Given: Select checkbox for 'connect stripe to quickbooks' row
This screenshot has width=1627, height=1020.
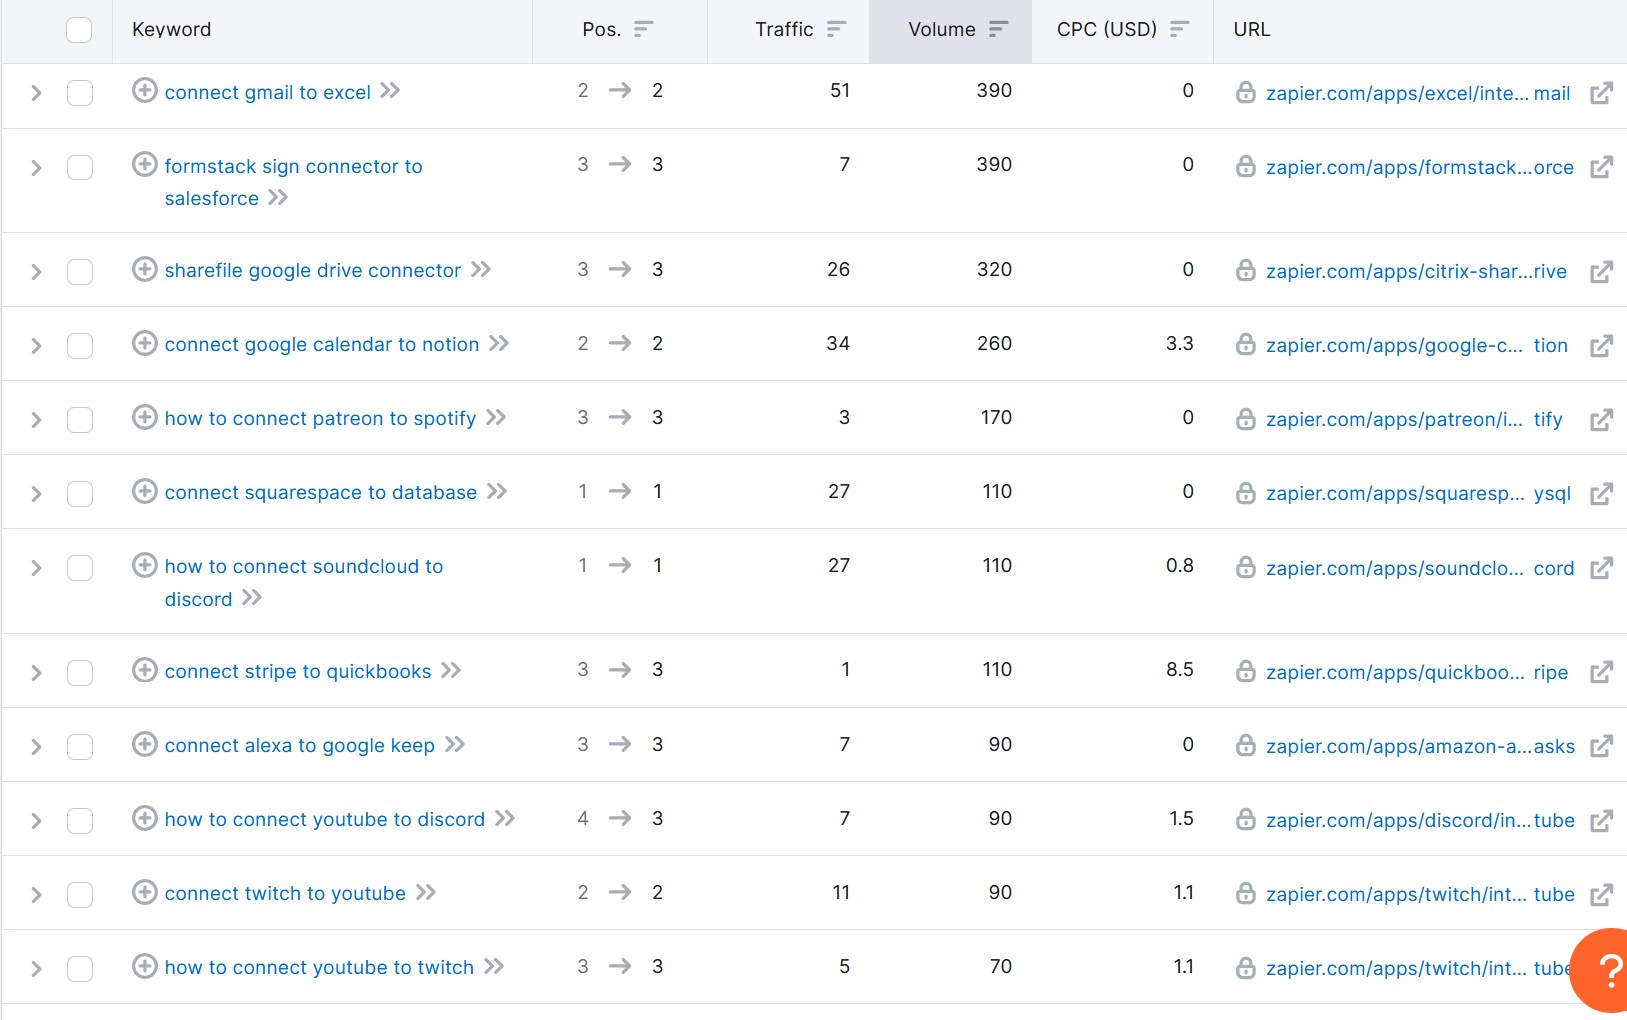Looking at the screenshot, I should pos(80,672).
